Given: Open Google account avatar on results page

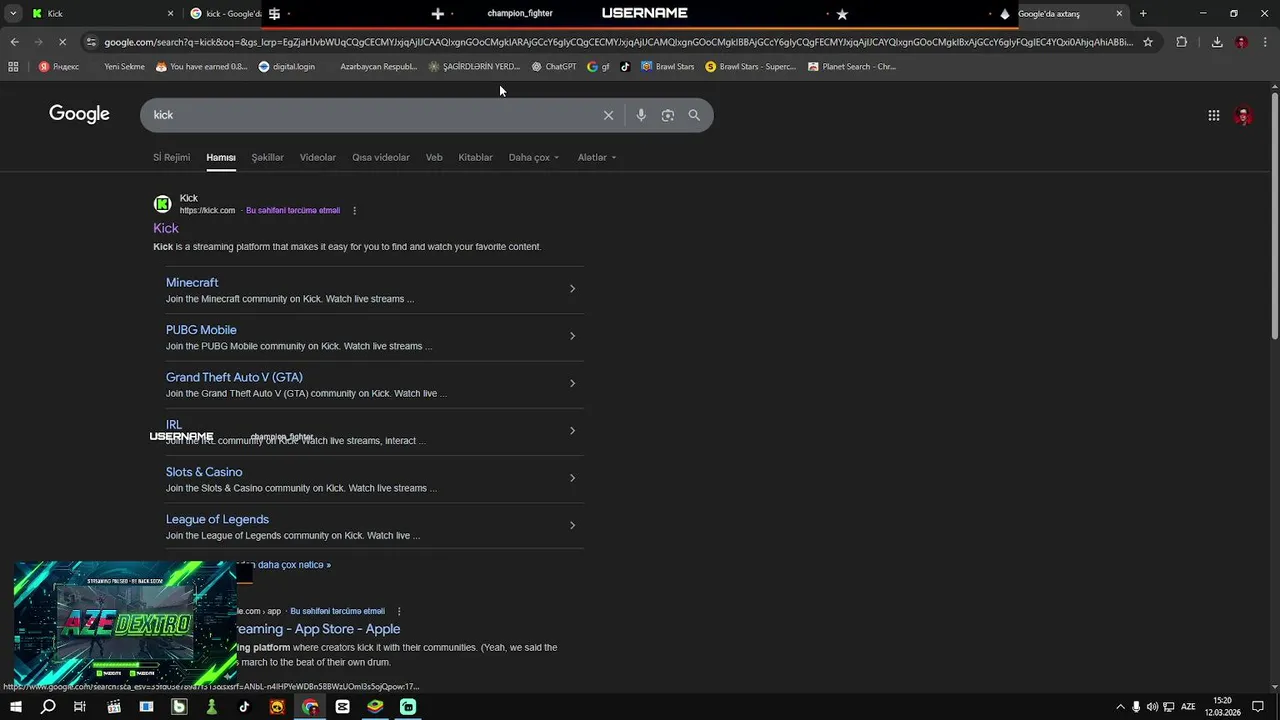Looking at the screenshot, I should click(x=1244, y=116).
